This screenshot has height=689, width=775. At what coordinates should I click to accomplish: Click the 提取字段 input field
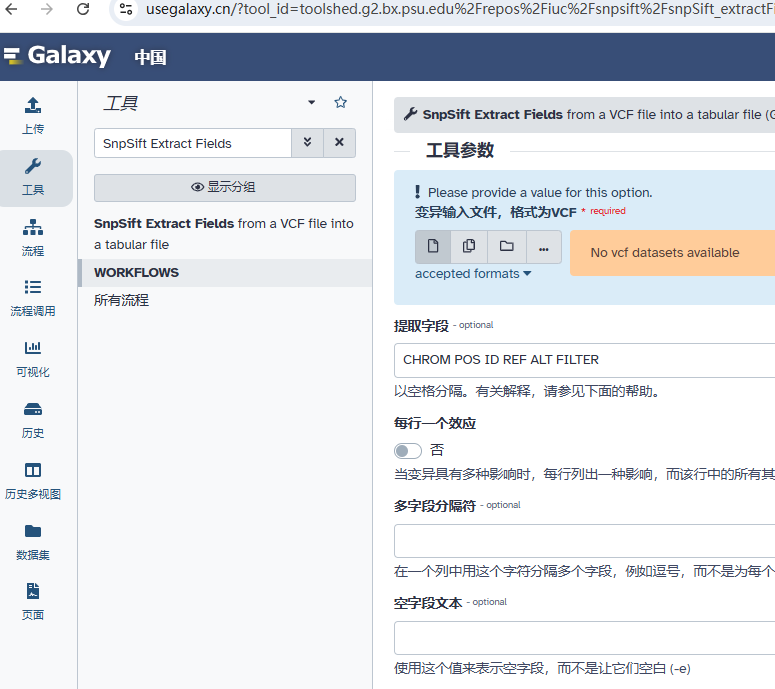click(584, 360)
